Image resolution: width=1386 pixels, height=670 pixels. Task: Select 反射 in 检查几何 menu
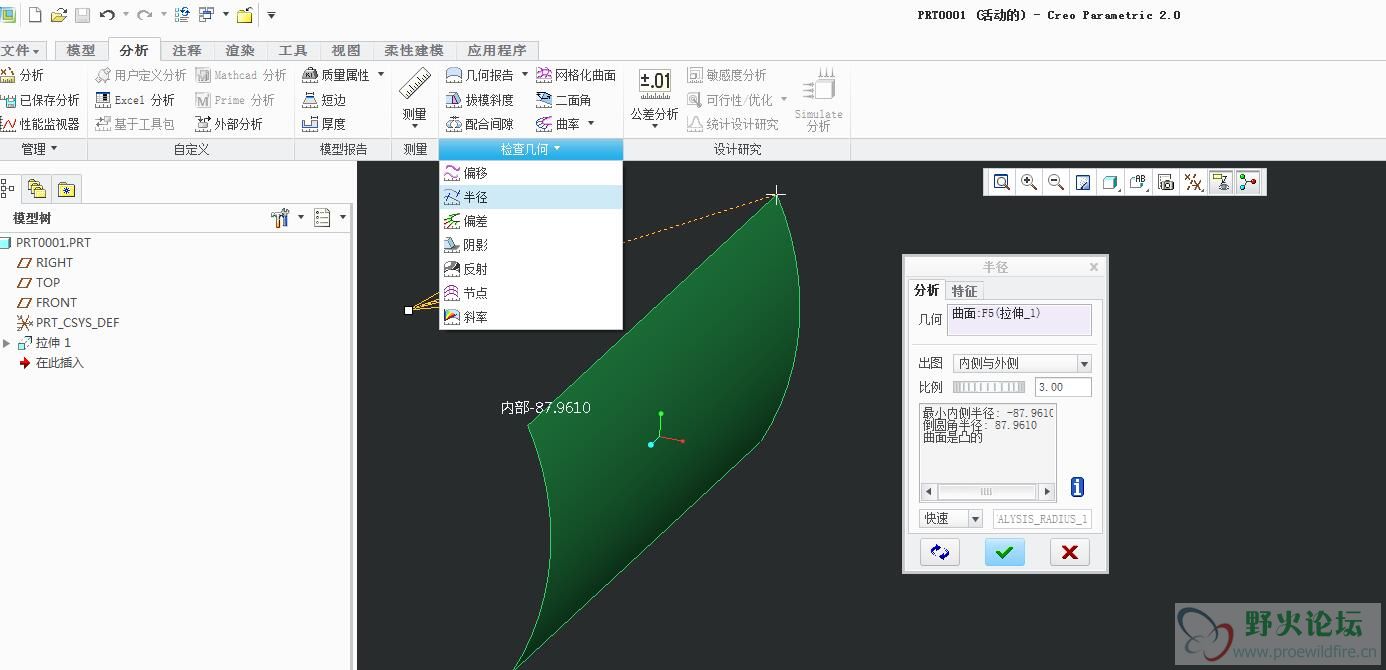[531, 269]
